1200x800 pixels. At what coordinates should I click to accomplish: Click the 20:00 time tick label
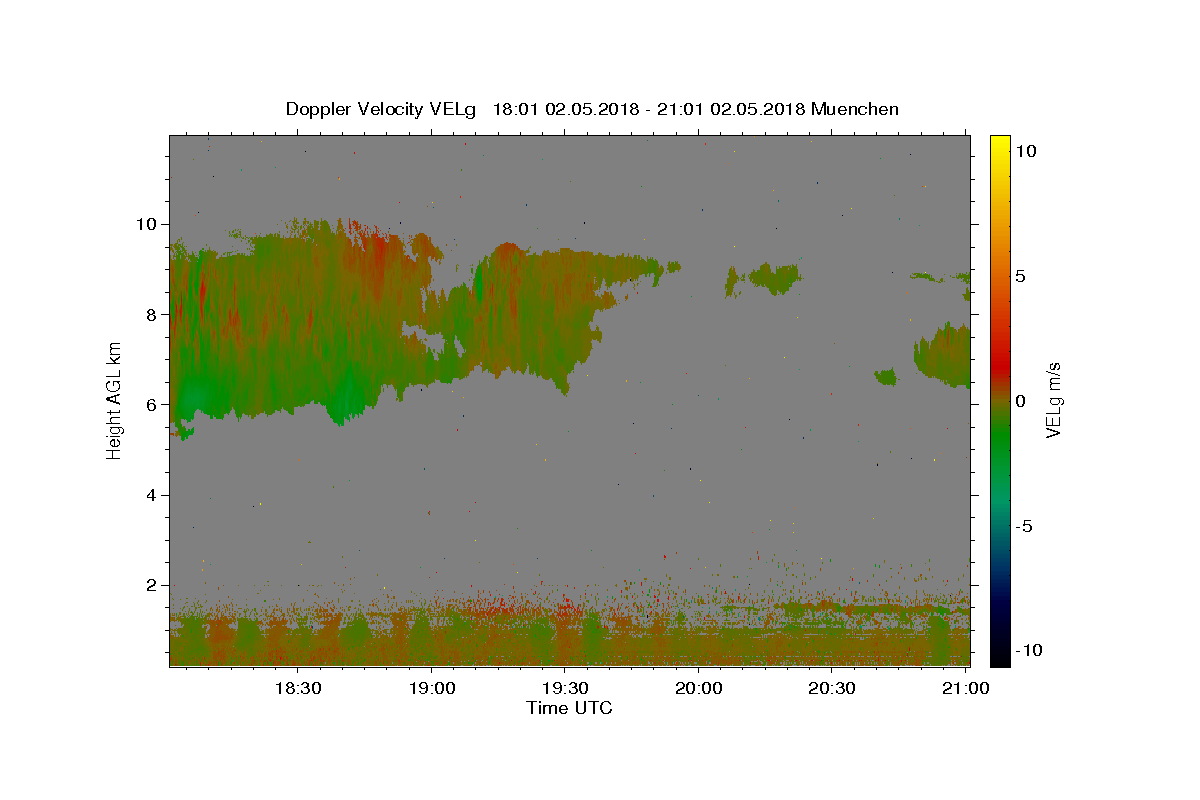[698, 688]
